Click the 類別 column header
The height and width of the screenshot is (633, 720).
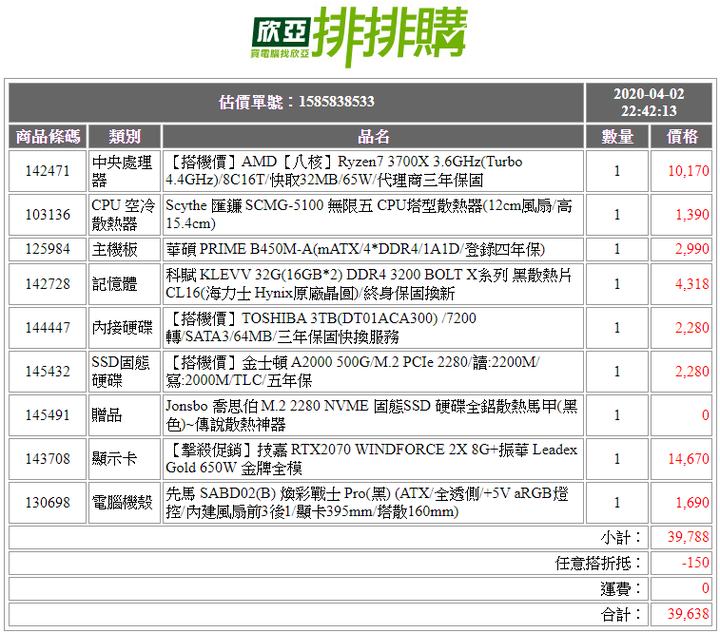coord(124,136)
